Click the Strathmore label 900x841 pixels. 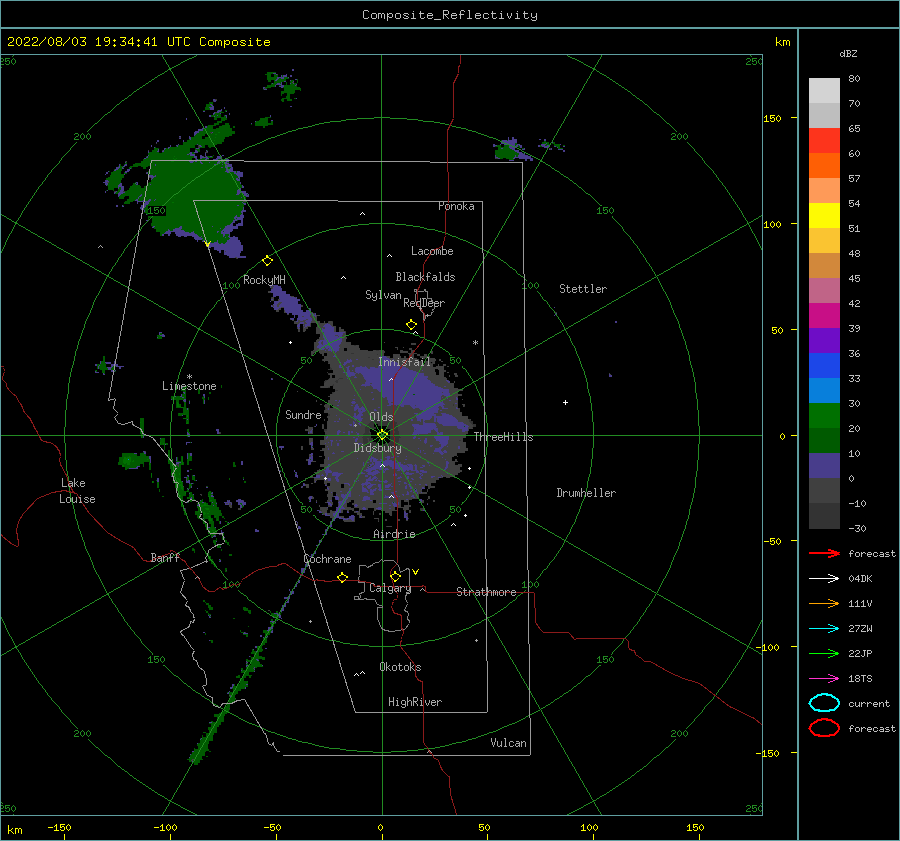point(486,592)
